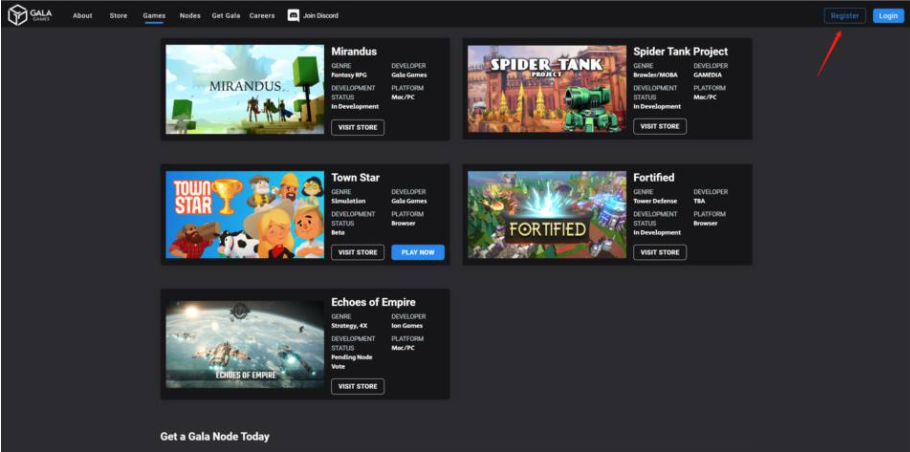Open the Mirandus game thumbnail
This screenshot has height=452, width=910.
pyautogui.click(x=245, y=89)
